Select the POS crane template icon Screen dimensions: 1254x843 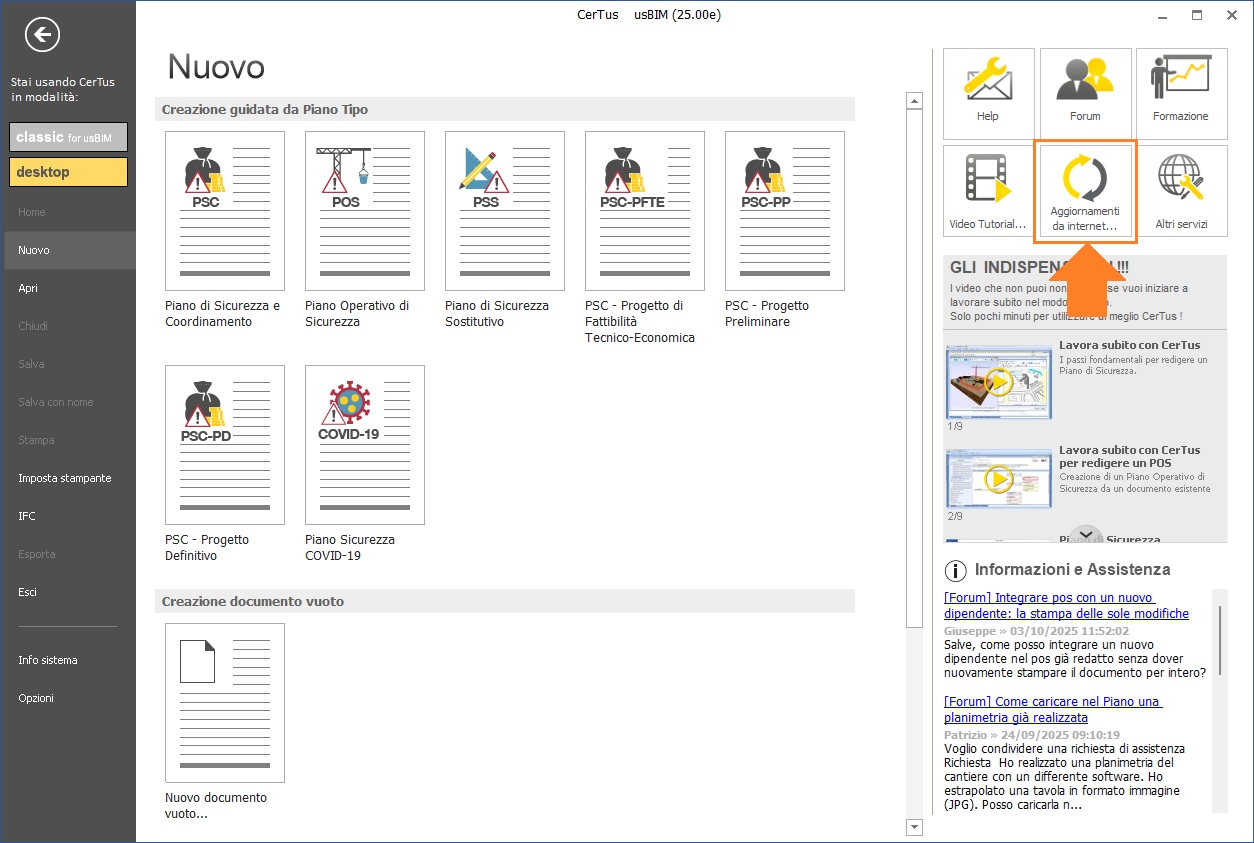pos(364,210)
